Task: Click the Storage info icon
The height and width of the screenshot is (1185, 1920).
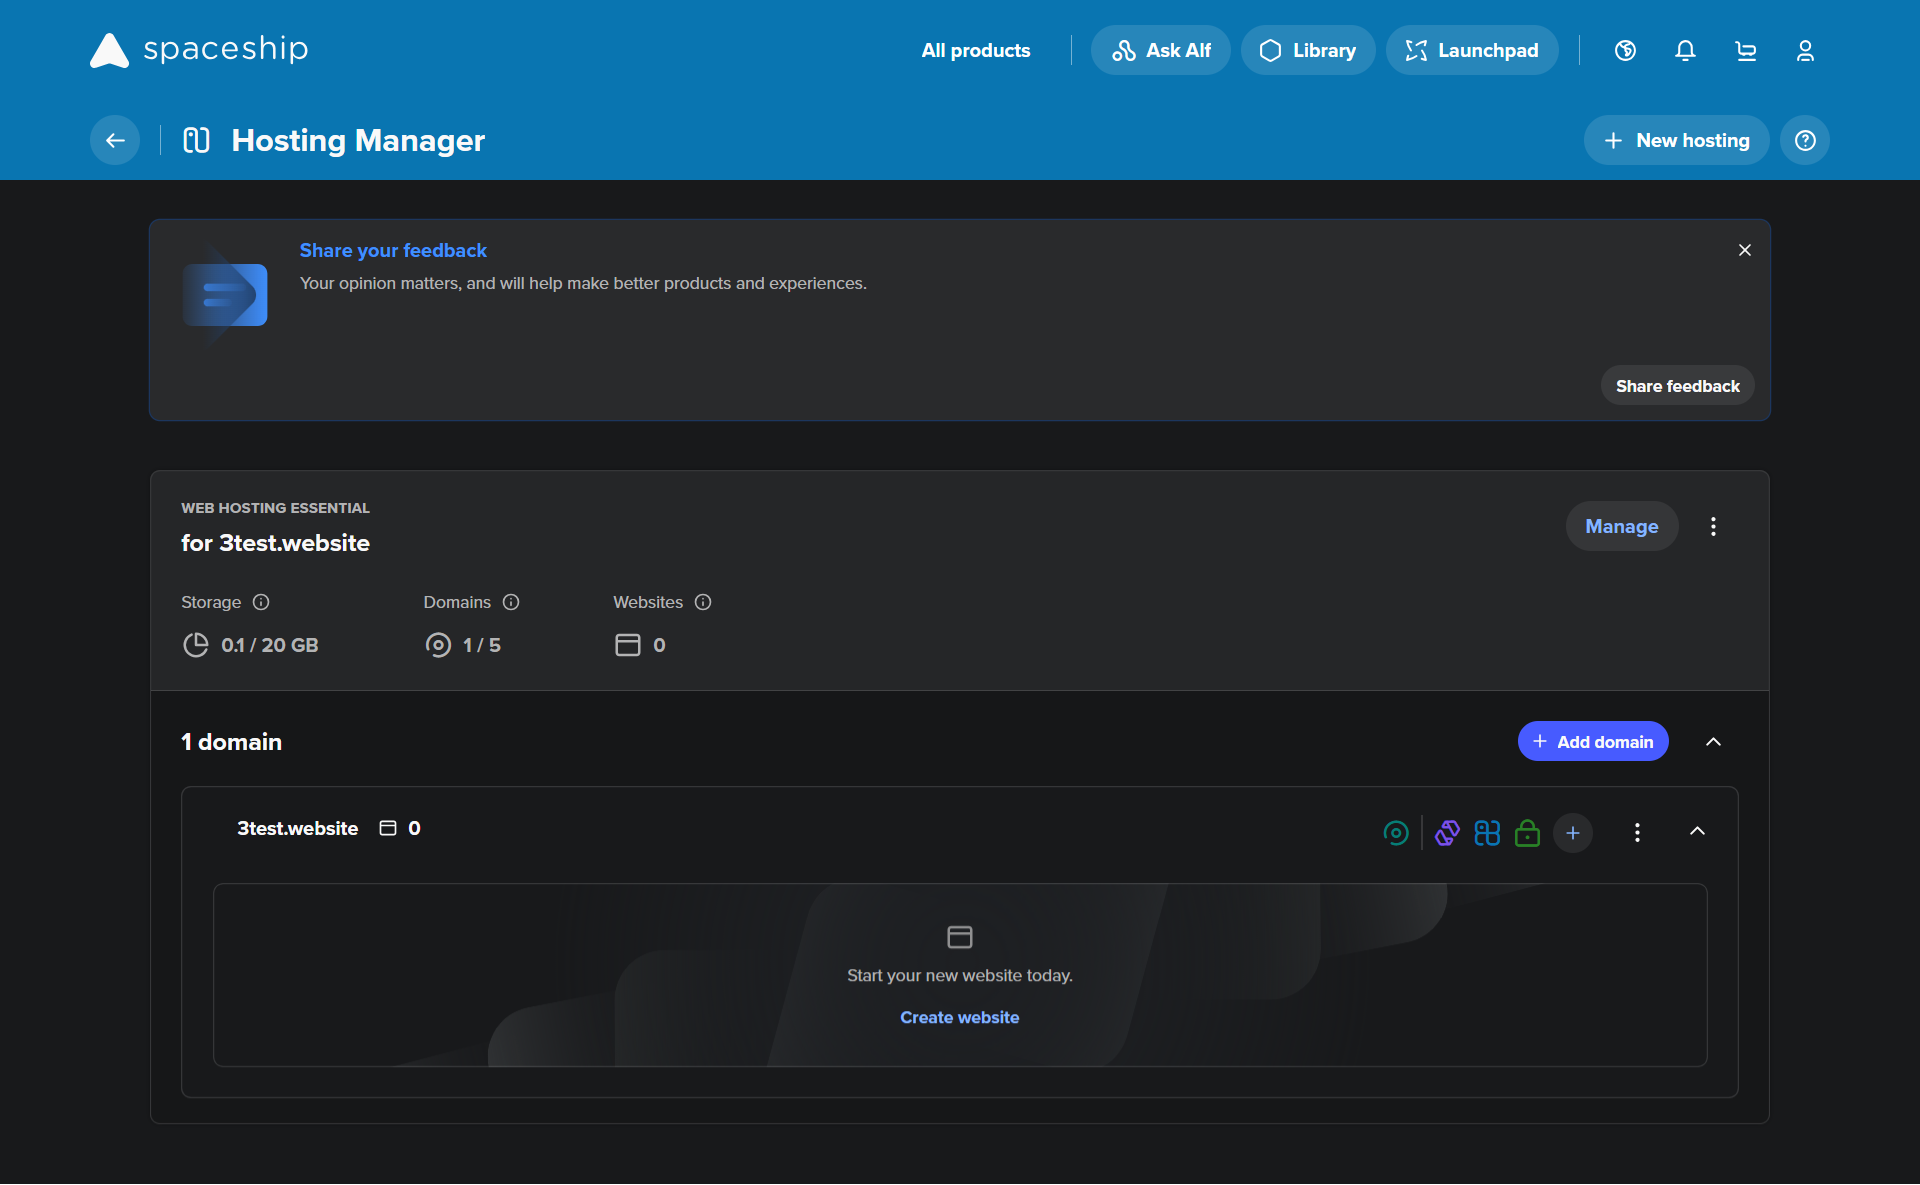Action: pyautogui.click(x=261, y=602)
